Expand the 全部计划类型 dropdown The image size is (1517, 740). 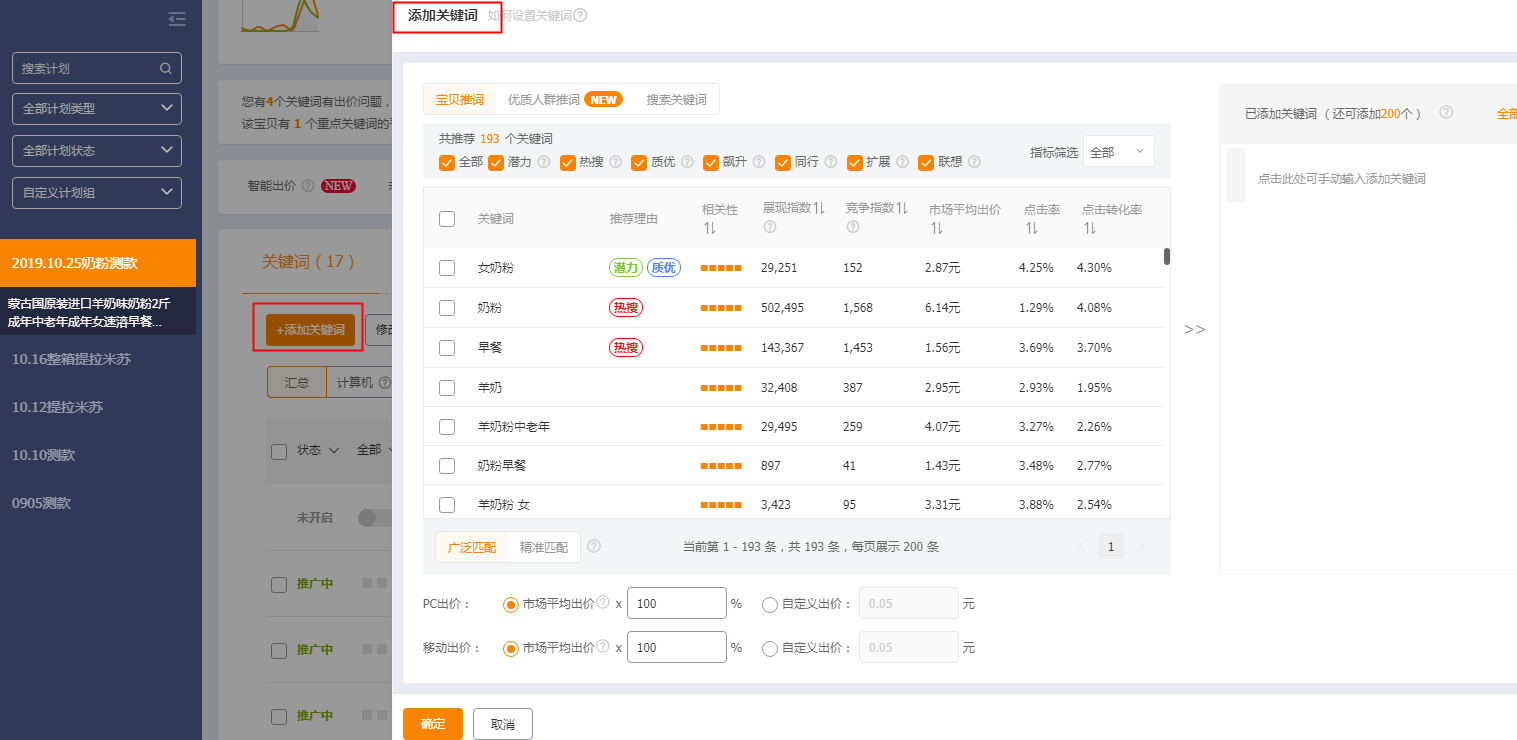[97, 109]
